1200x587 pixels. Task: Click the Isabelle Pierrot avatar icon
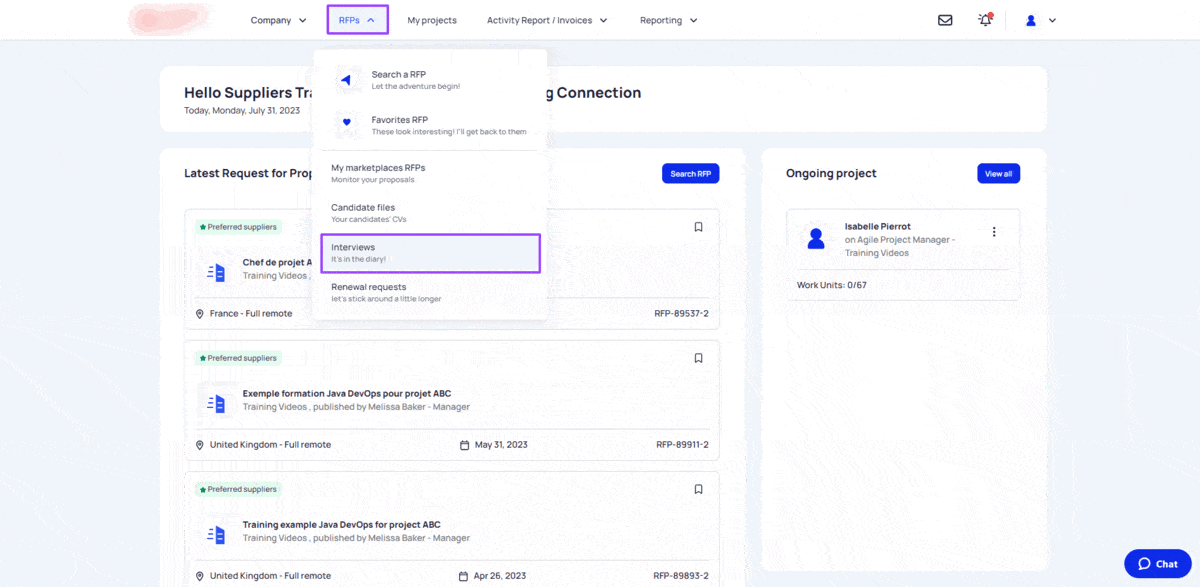tap(816, 238)
